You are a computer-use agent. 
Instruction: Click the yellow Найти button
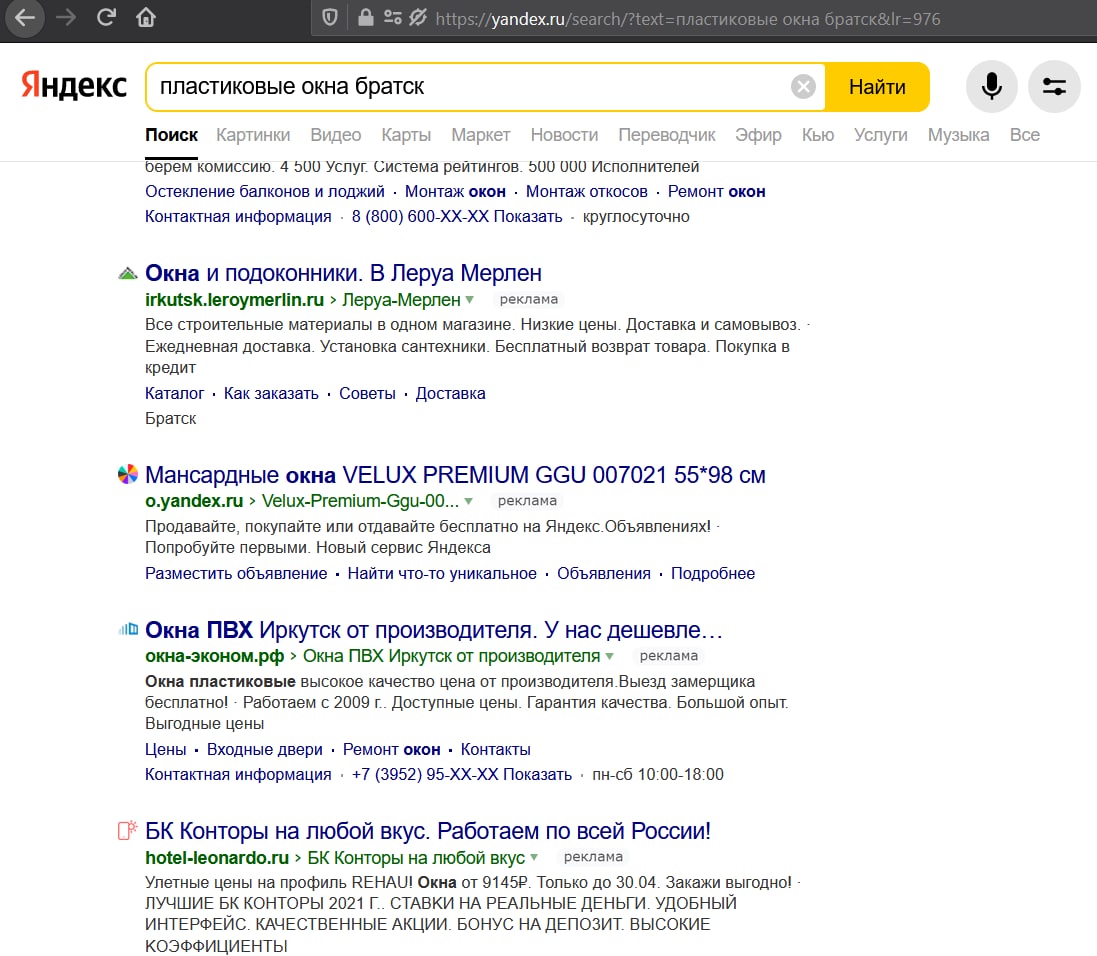coord(877,87)
